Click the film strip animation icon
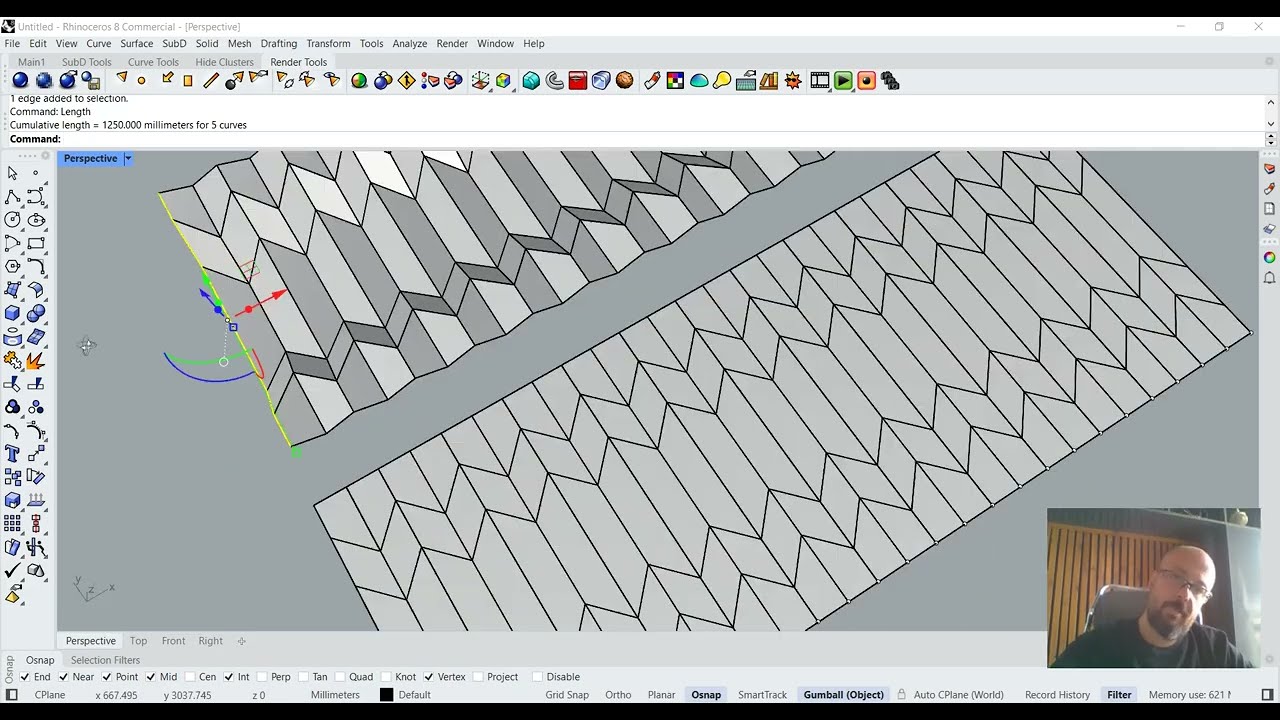This screenshot has width=1280, height=720. [x=820, y=81]
